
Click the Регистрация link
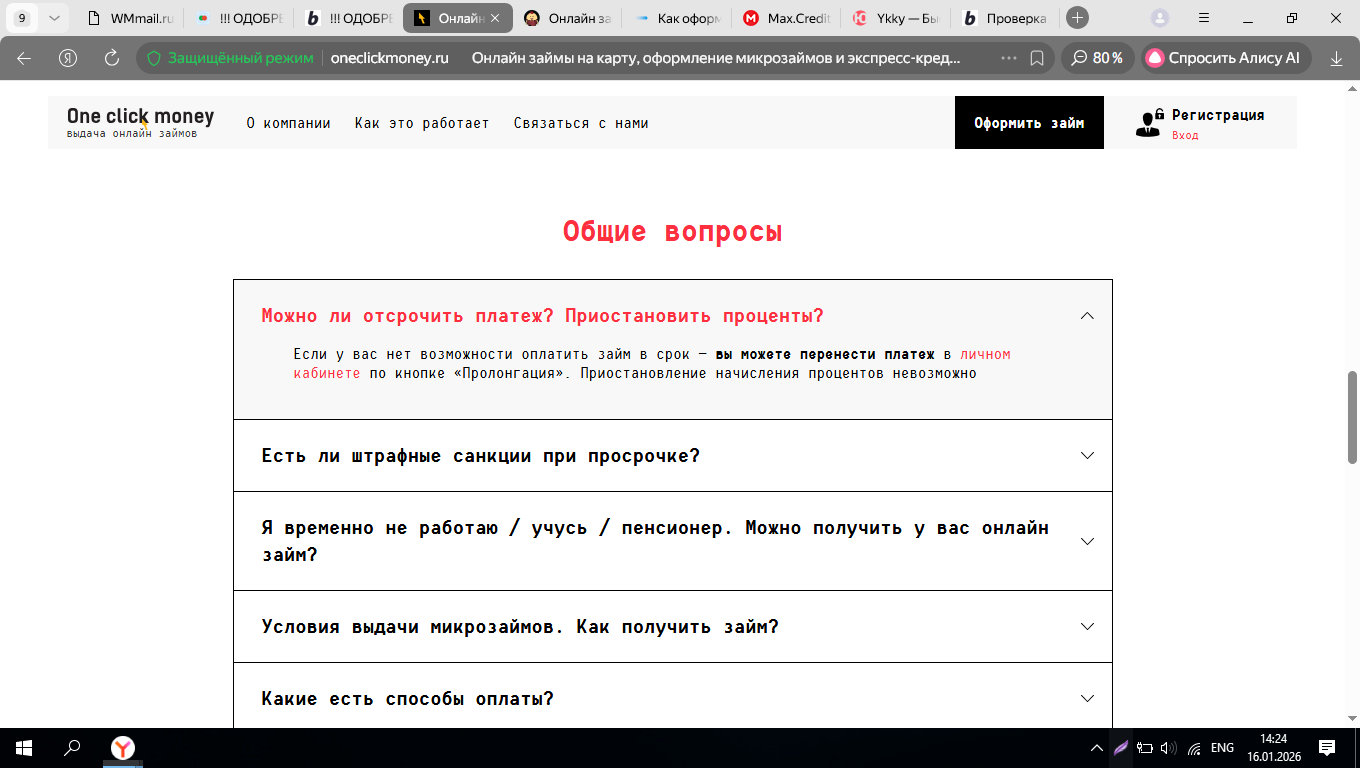coord(1218,115)
